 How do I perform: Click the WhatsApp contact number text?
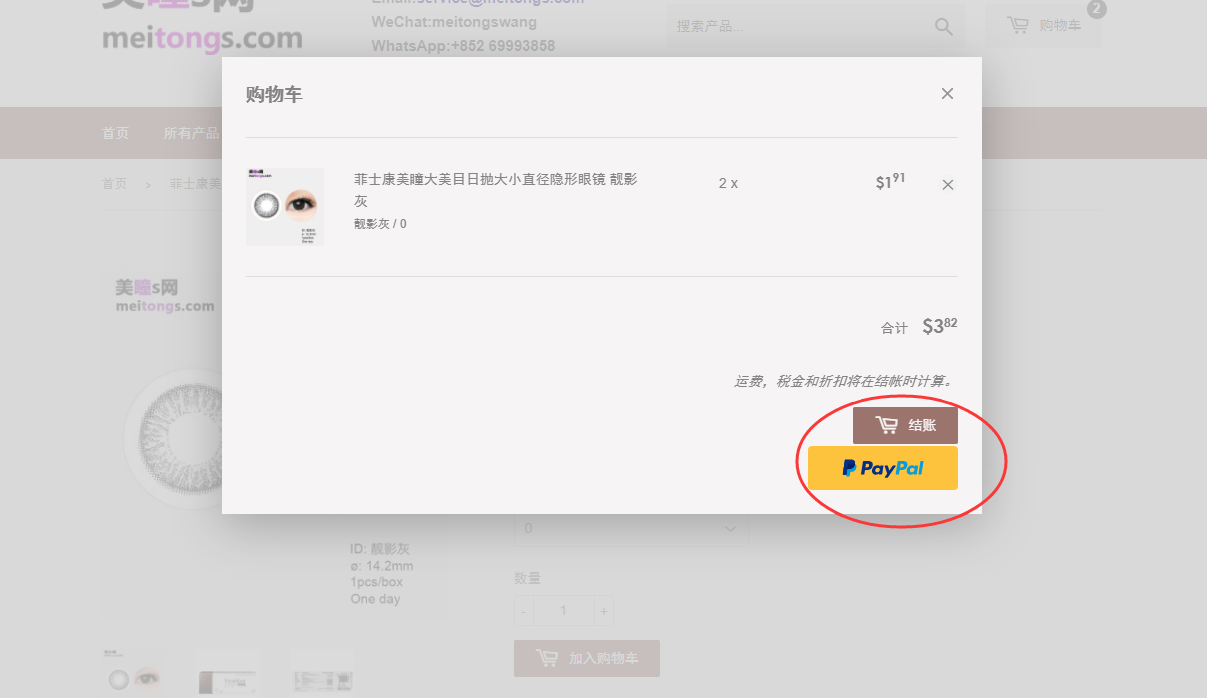[x=463, y=46]
